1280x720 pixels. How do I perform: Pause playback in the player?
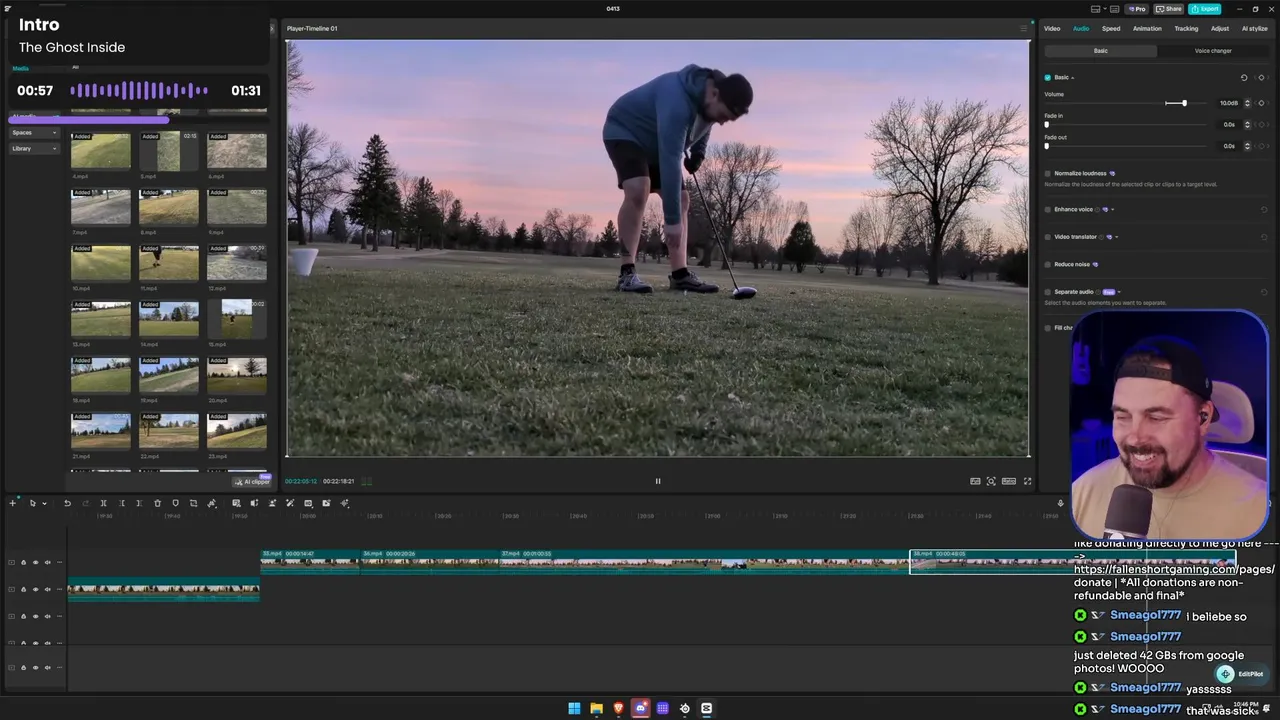[x=658, y=481]
